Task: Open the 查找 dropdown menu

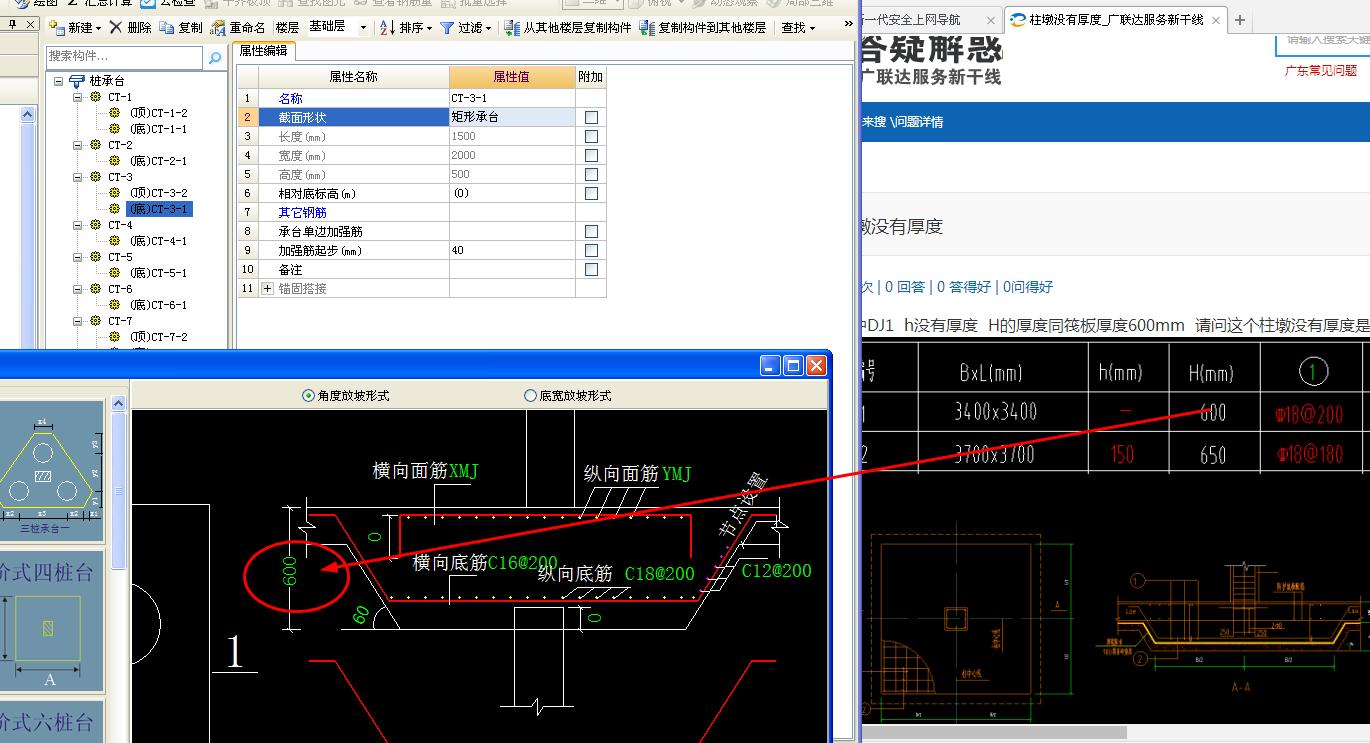Action: click(x=799, y=28)
